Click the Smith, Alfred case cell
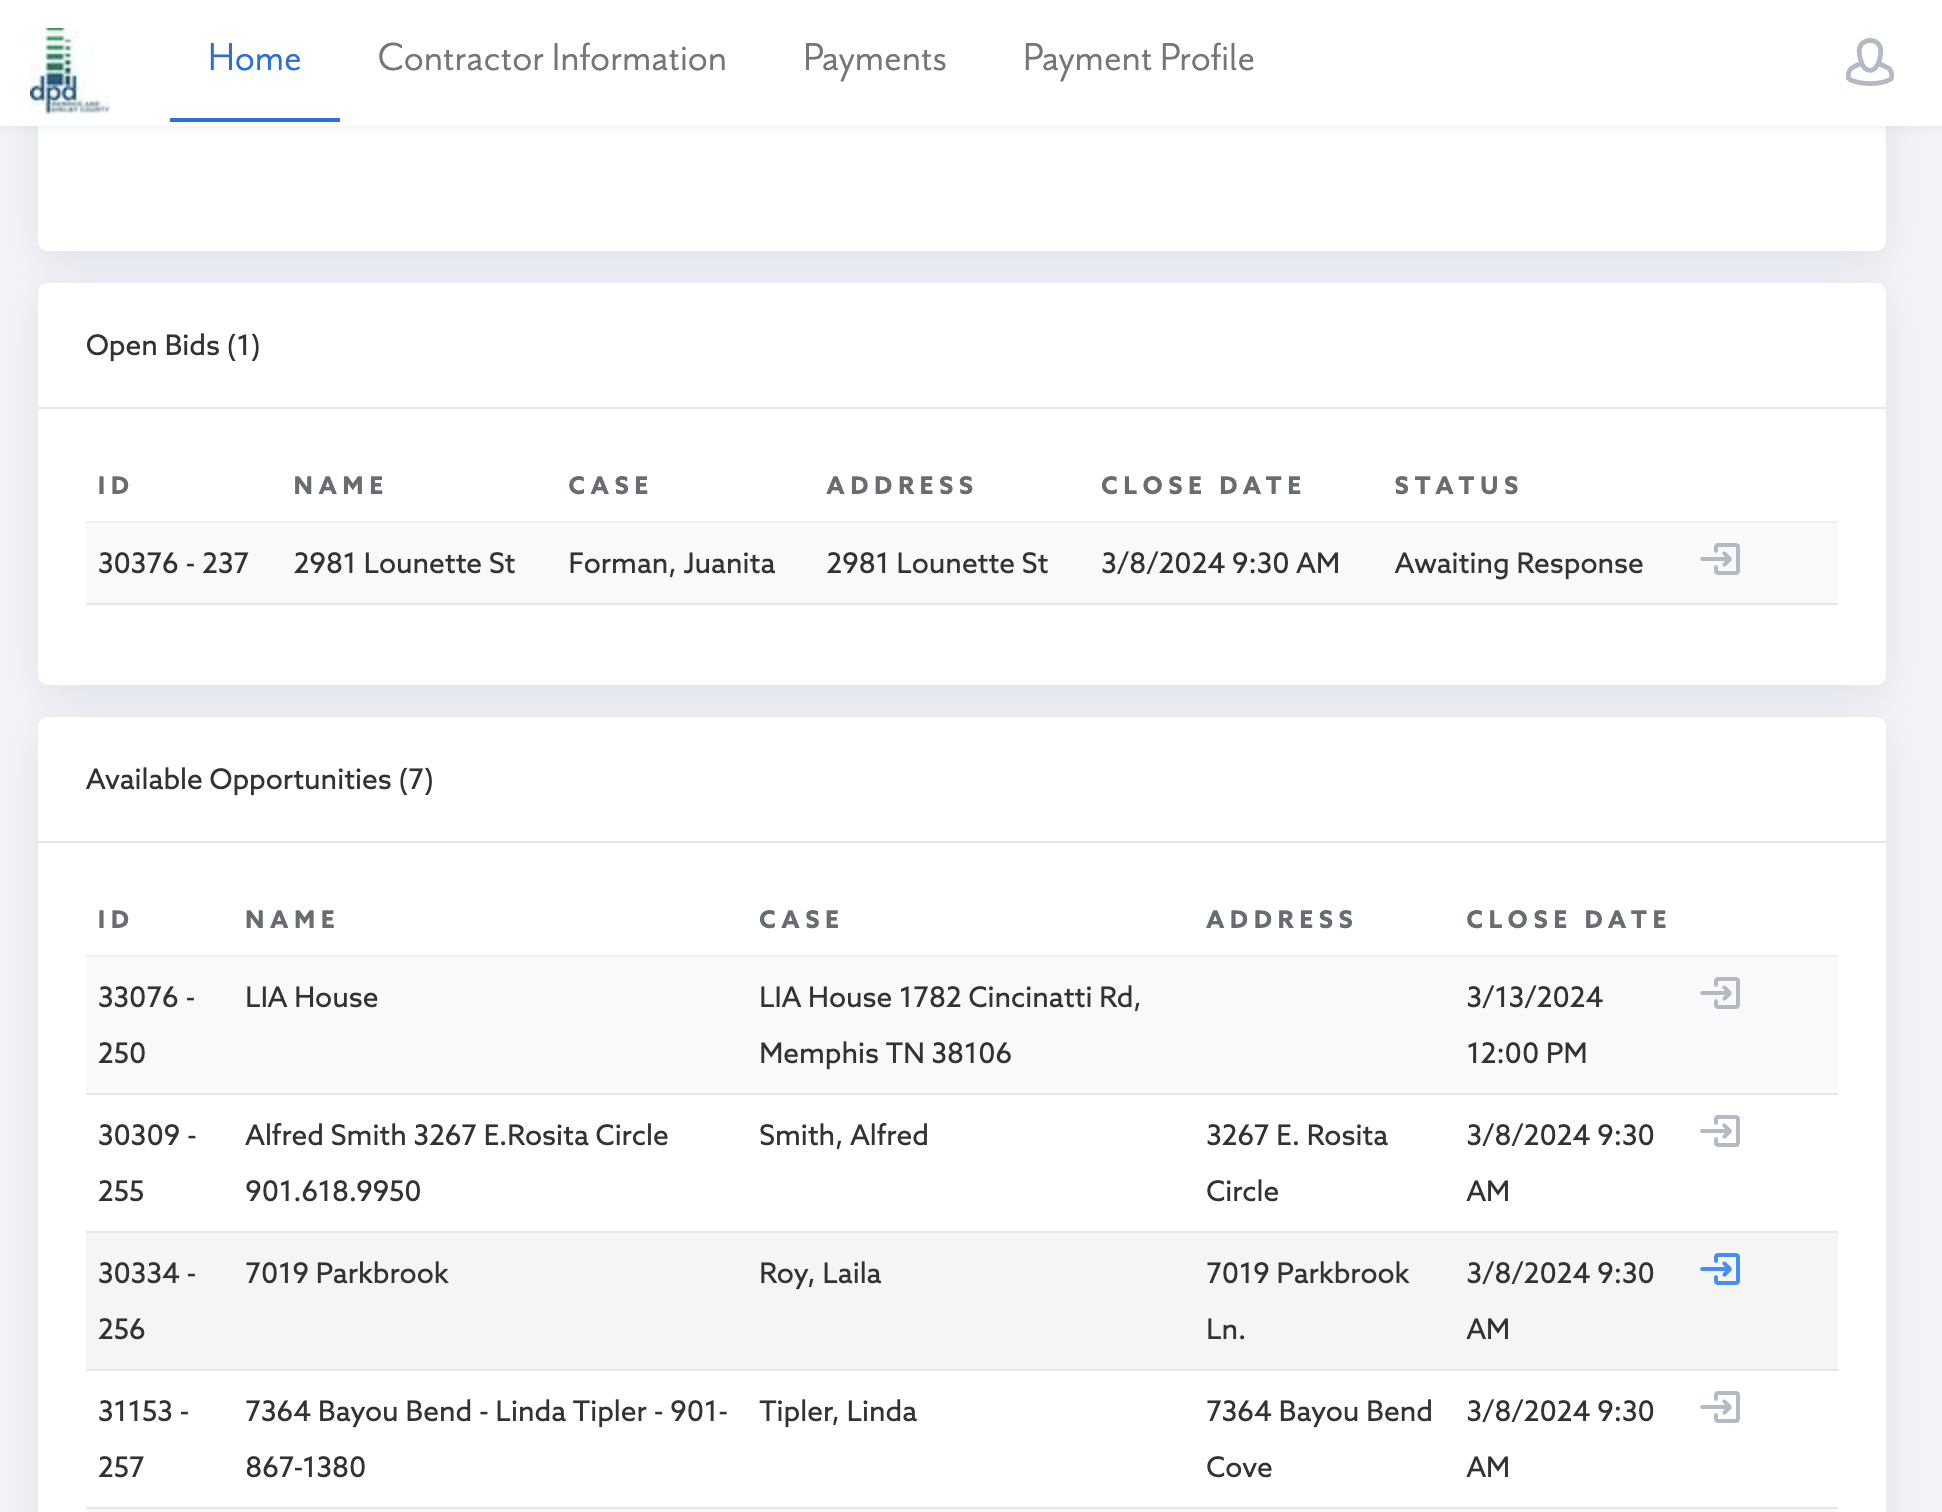The height and width of the screenshot is (1512, 1942). 843,1136
